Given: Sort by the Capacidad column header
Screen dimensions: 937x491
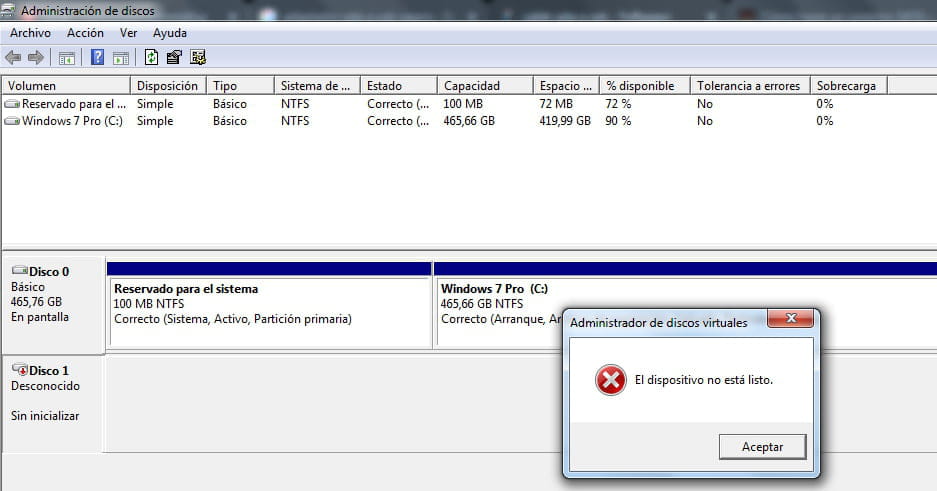Looking at the screenshot, I should [x=485, y=85].
